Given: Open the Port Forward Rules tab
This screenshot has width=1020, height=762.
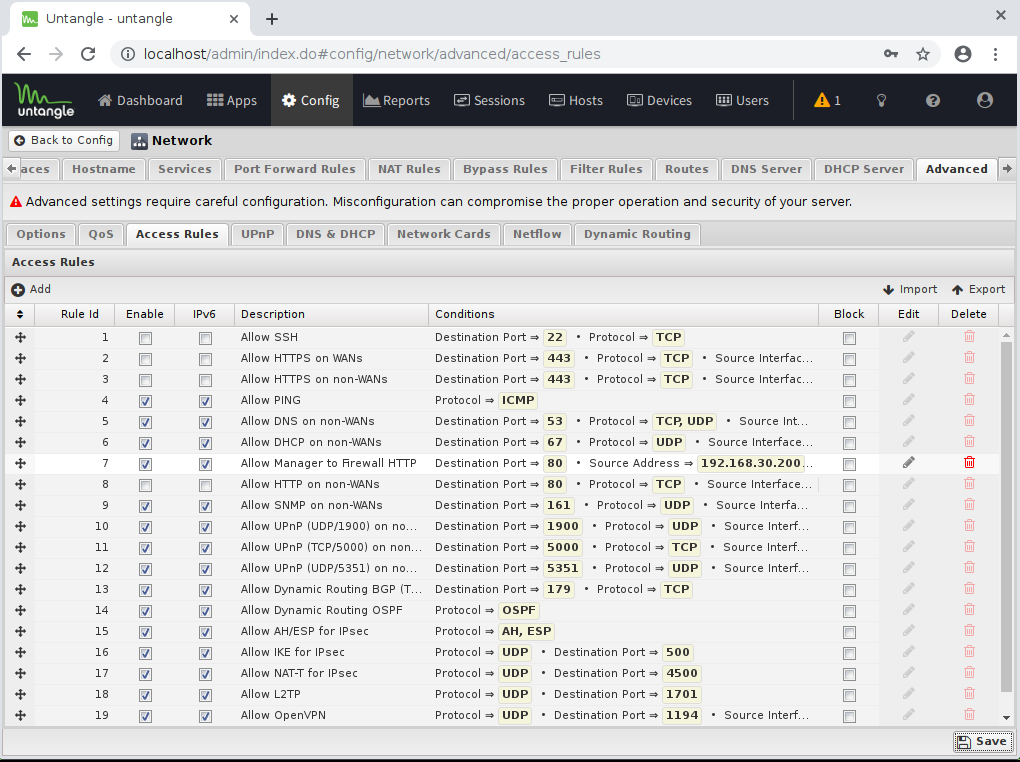Looking at the screenshot, I should coord(295,169).
